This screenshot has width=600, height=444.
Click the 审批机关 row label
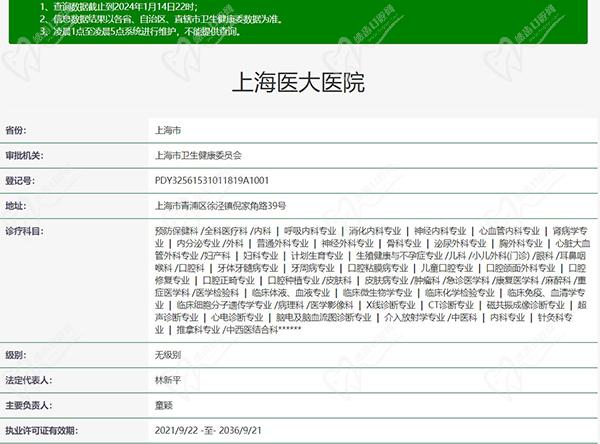tap(24, 156)
